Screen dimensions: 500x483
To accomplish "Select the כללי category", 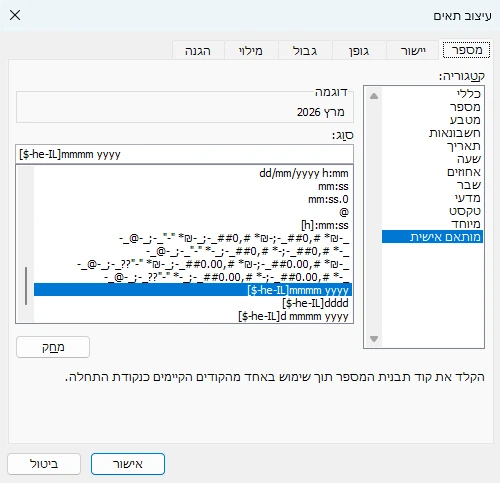I will (x=432, y=94).
